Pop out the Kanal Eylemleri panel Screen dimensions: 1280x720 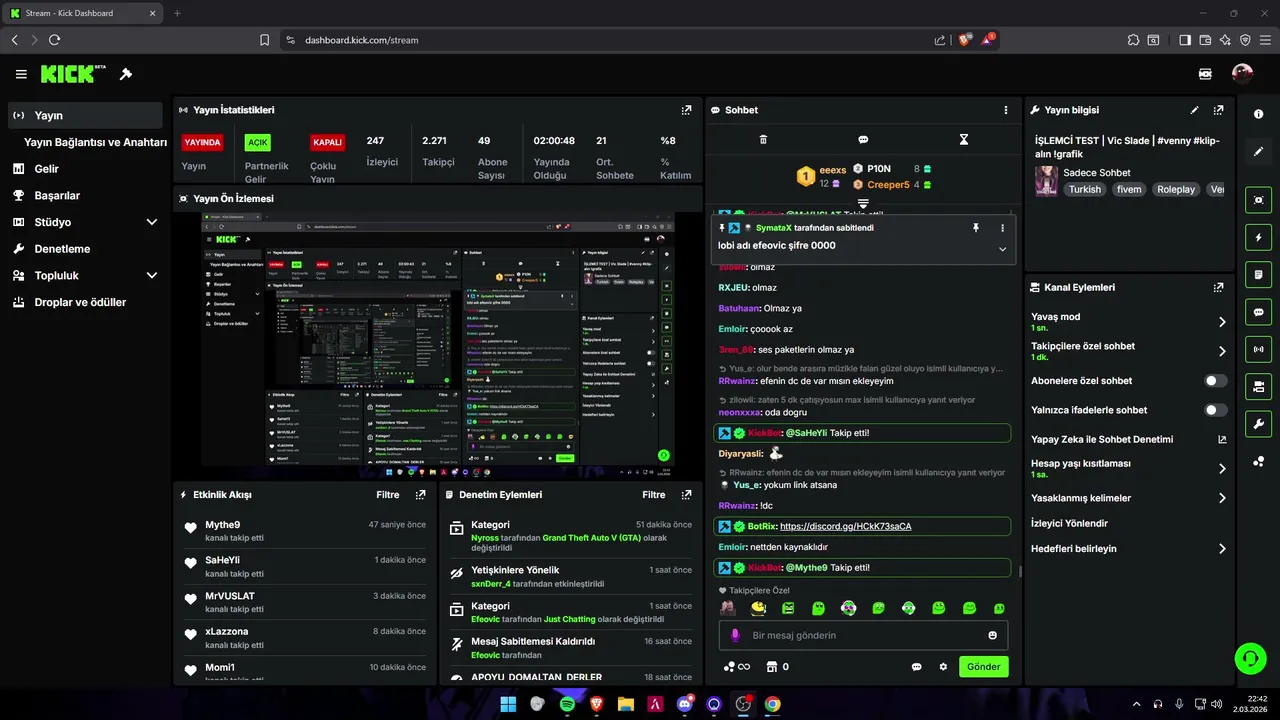coord(1218,287)
